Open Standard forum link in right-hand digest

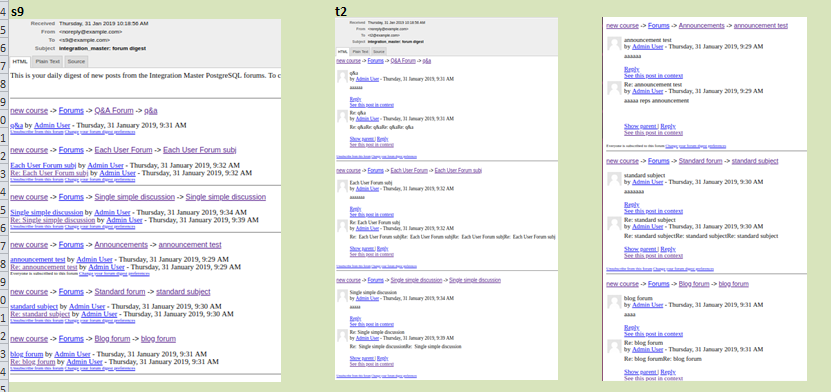click(x=701, y=161)
